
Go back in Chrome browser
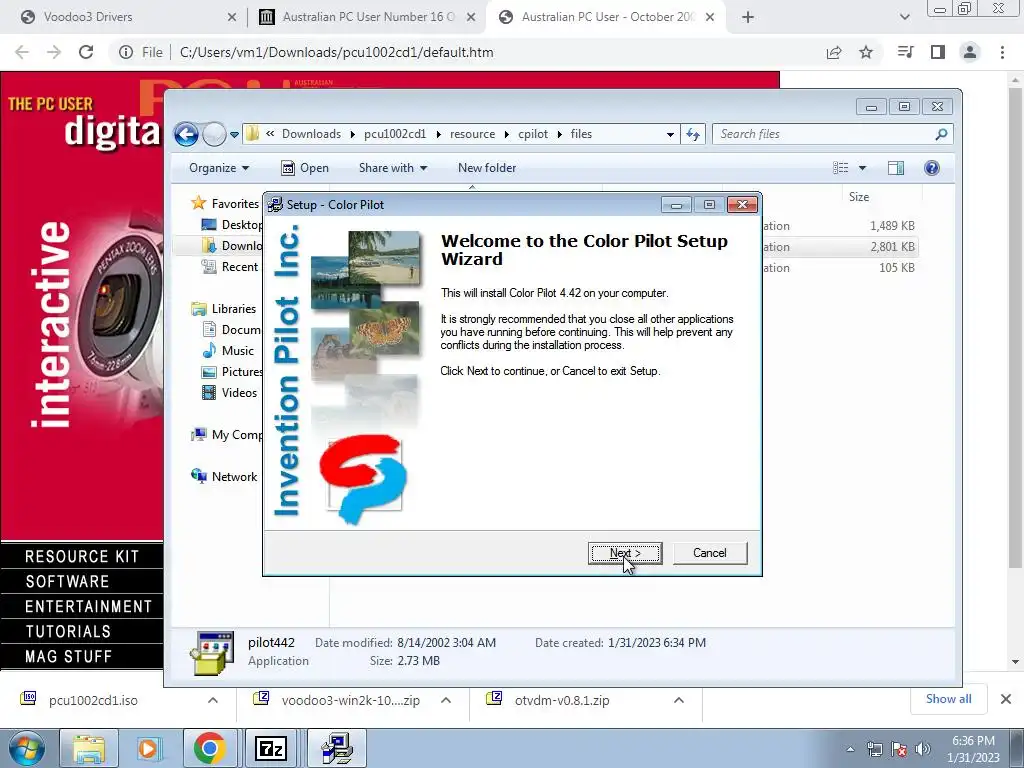point(22,52)
